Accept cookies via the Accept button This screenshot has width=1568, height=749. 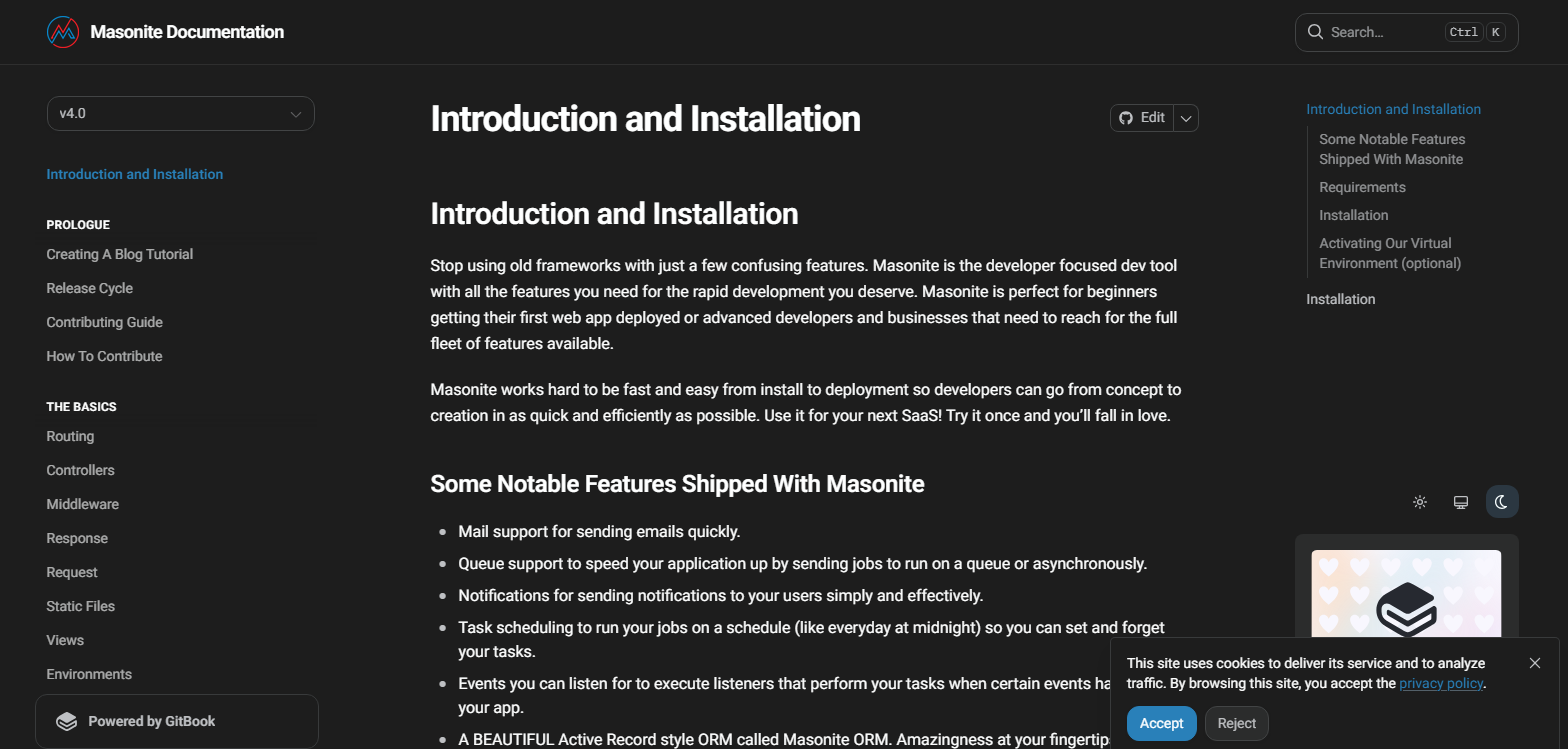click(x=1160, y=723)
